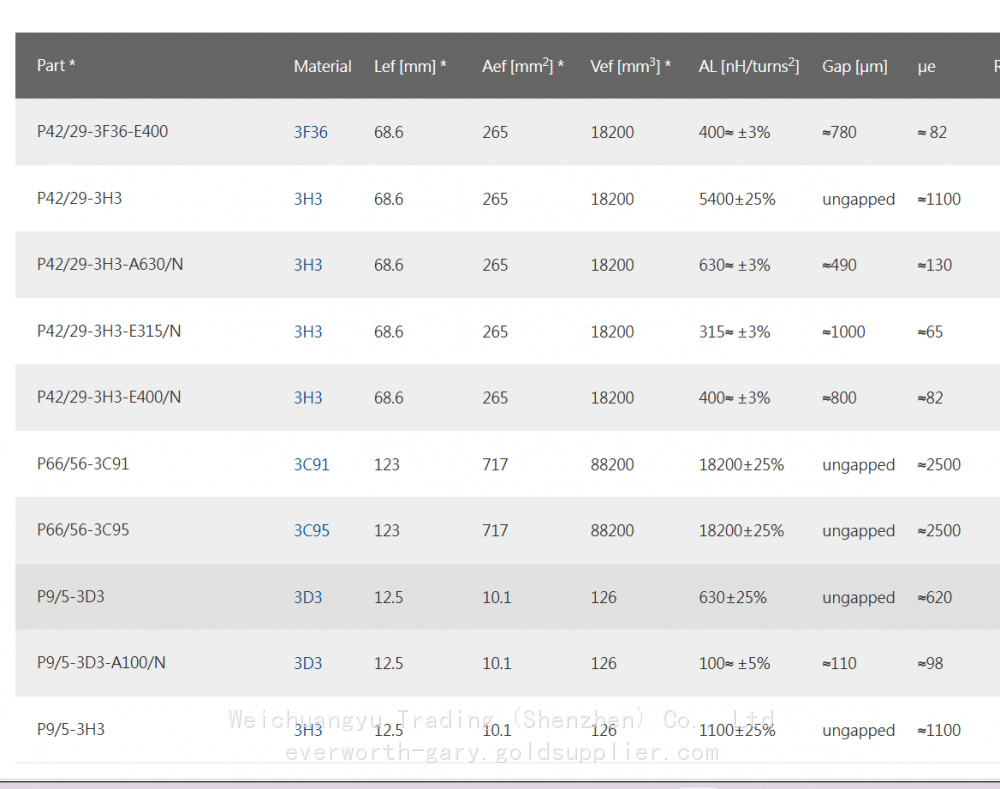The height and width of the screenshot is (789, 1000).
Task: Select 3H3 material for P42/29-3H3-E400/N
Action: pyautogui.click(x=308, y=398)
